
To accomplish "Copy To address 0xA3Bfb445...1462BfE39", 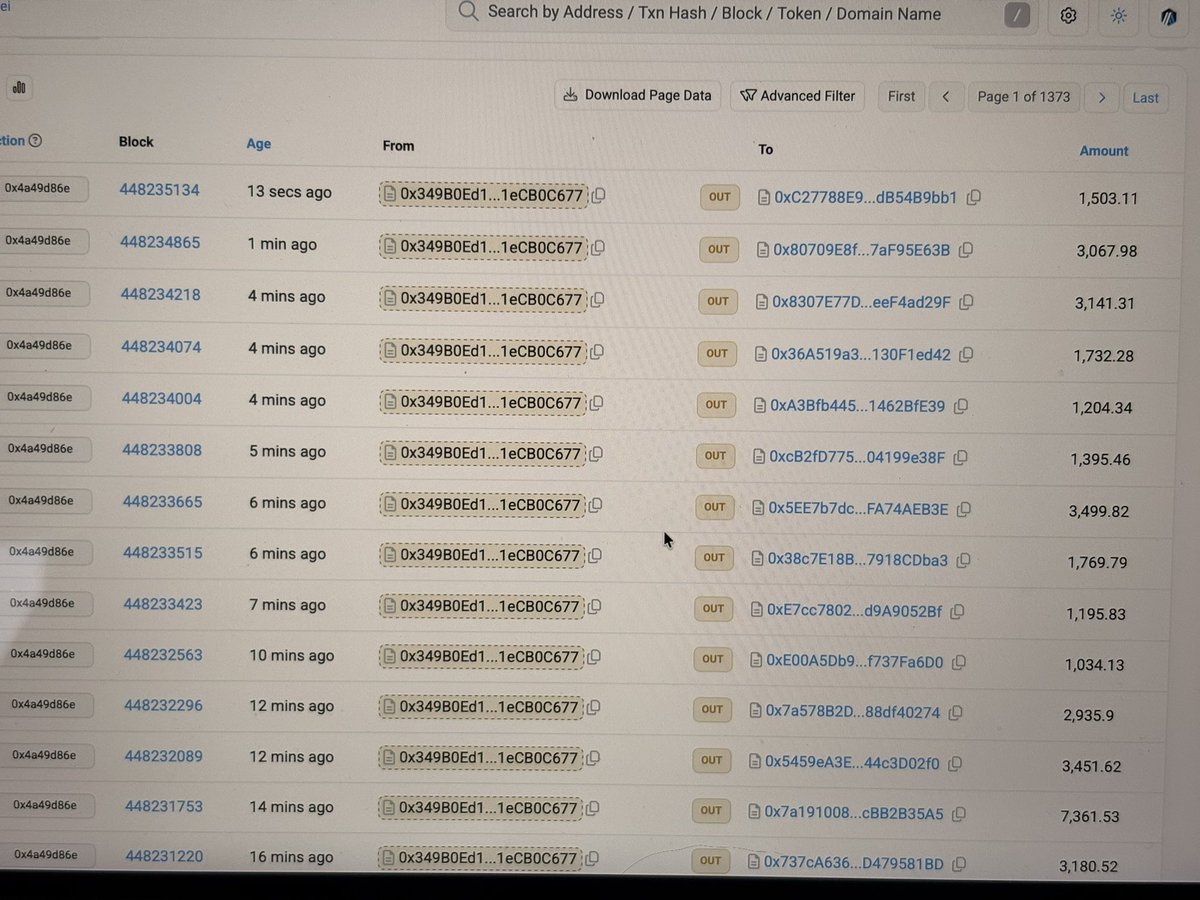I will (961, 407).
